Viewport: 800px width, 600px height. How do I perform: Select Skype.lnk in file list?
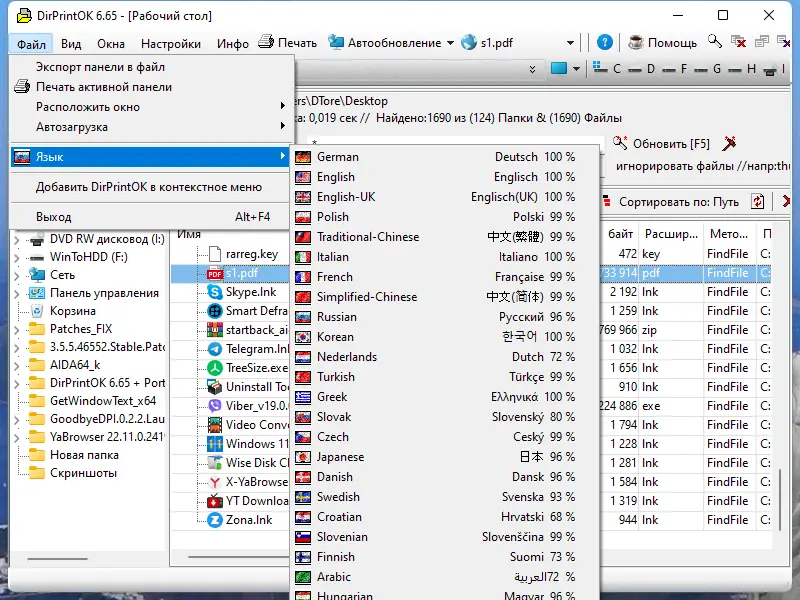pos(251,292)
